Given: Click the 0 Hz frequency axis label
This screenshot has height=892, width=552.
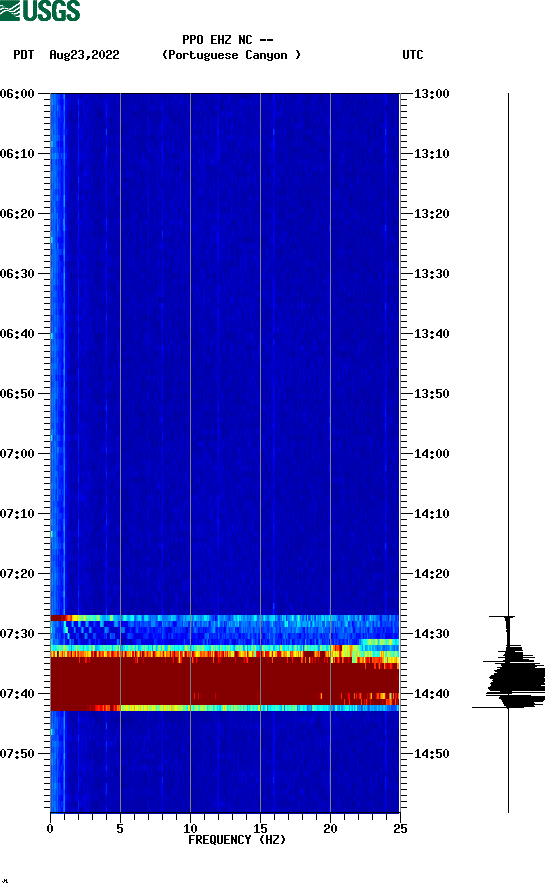Looking at the screenshot, I should point(50,829).
